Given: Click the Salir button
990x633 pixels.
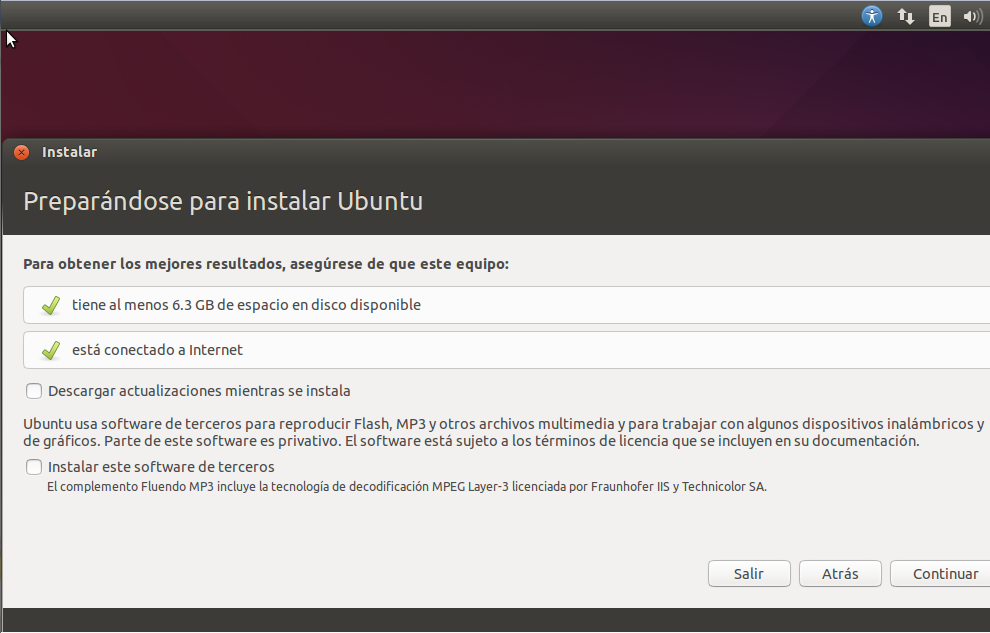Looking at the screenshot, I should click(x=749, y=574).
